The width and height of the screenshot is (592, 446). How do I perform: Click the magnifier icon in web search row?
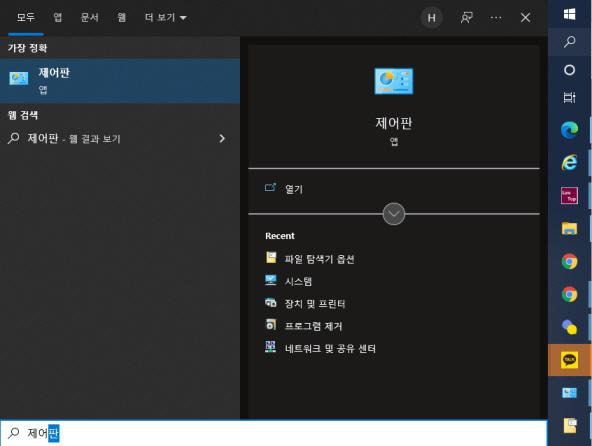[14, 138]
